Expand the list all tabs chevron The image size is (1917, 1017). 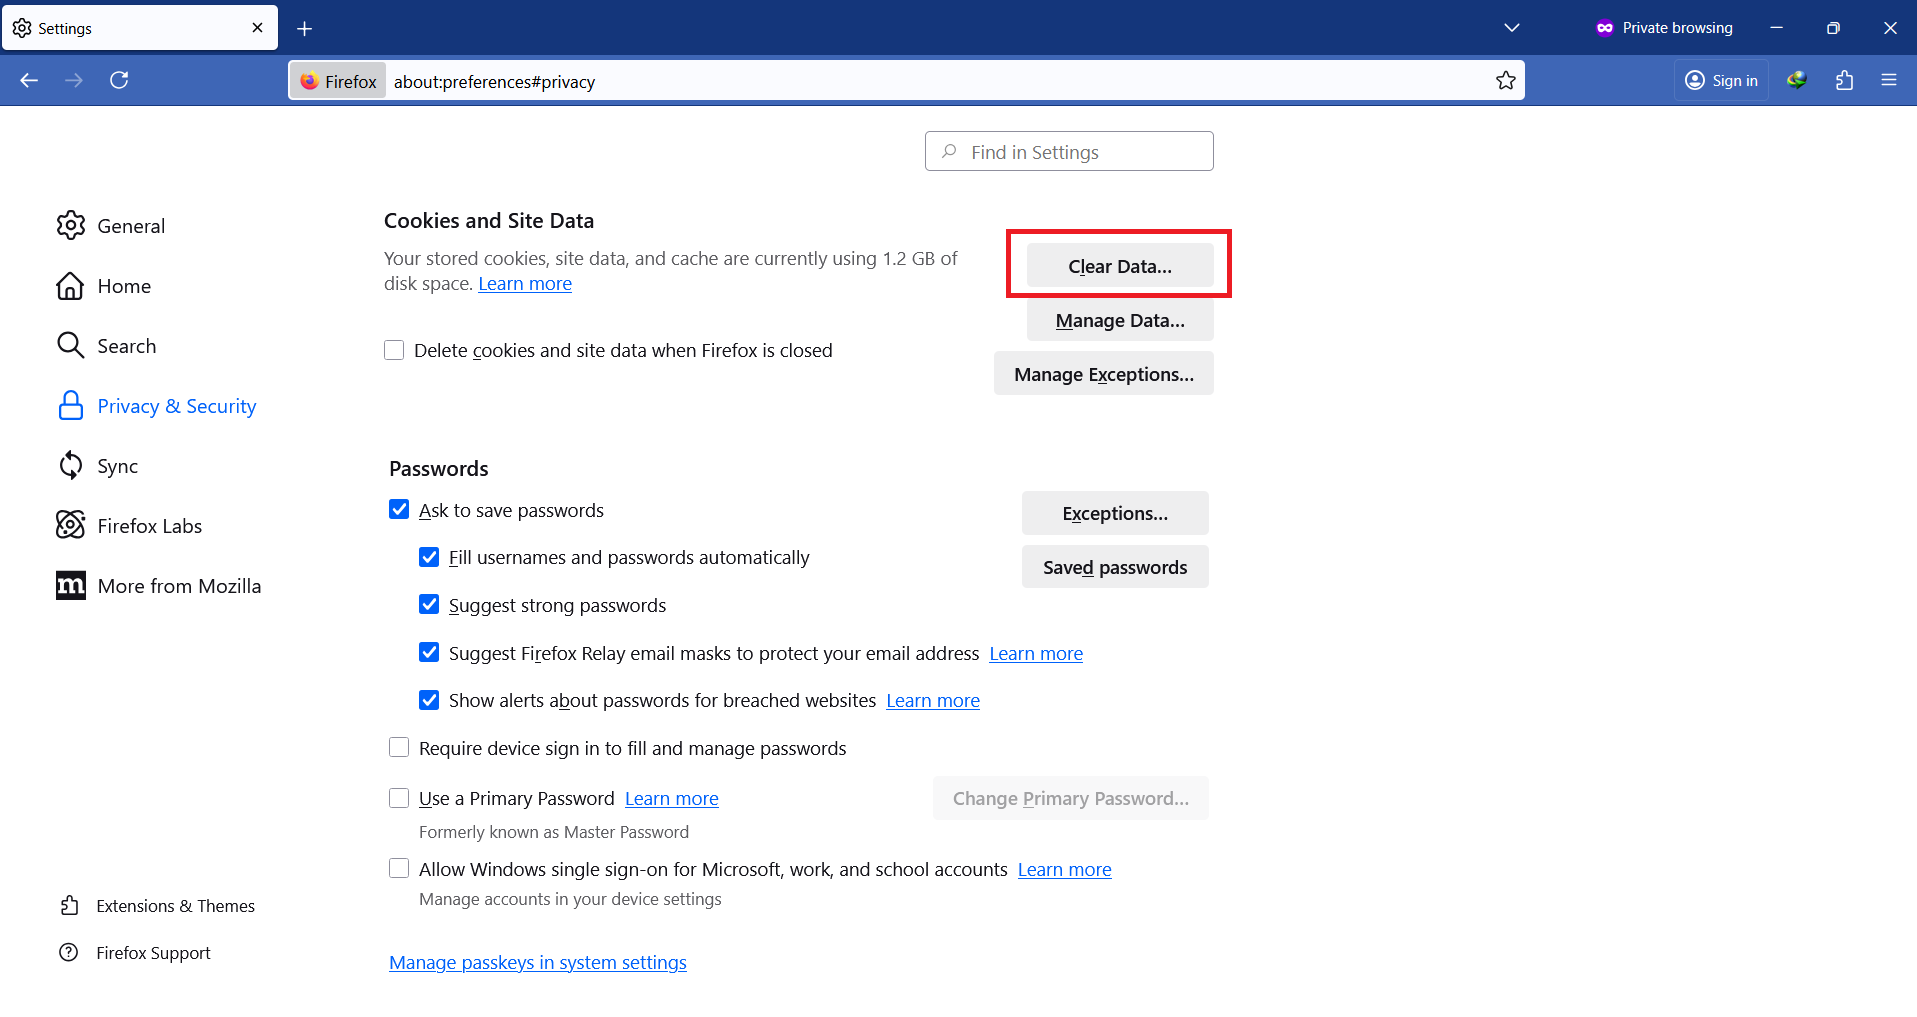click(1511, 28)
